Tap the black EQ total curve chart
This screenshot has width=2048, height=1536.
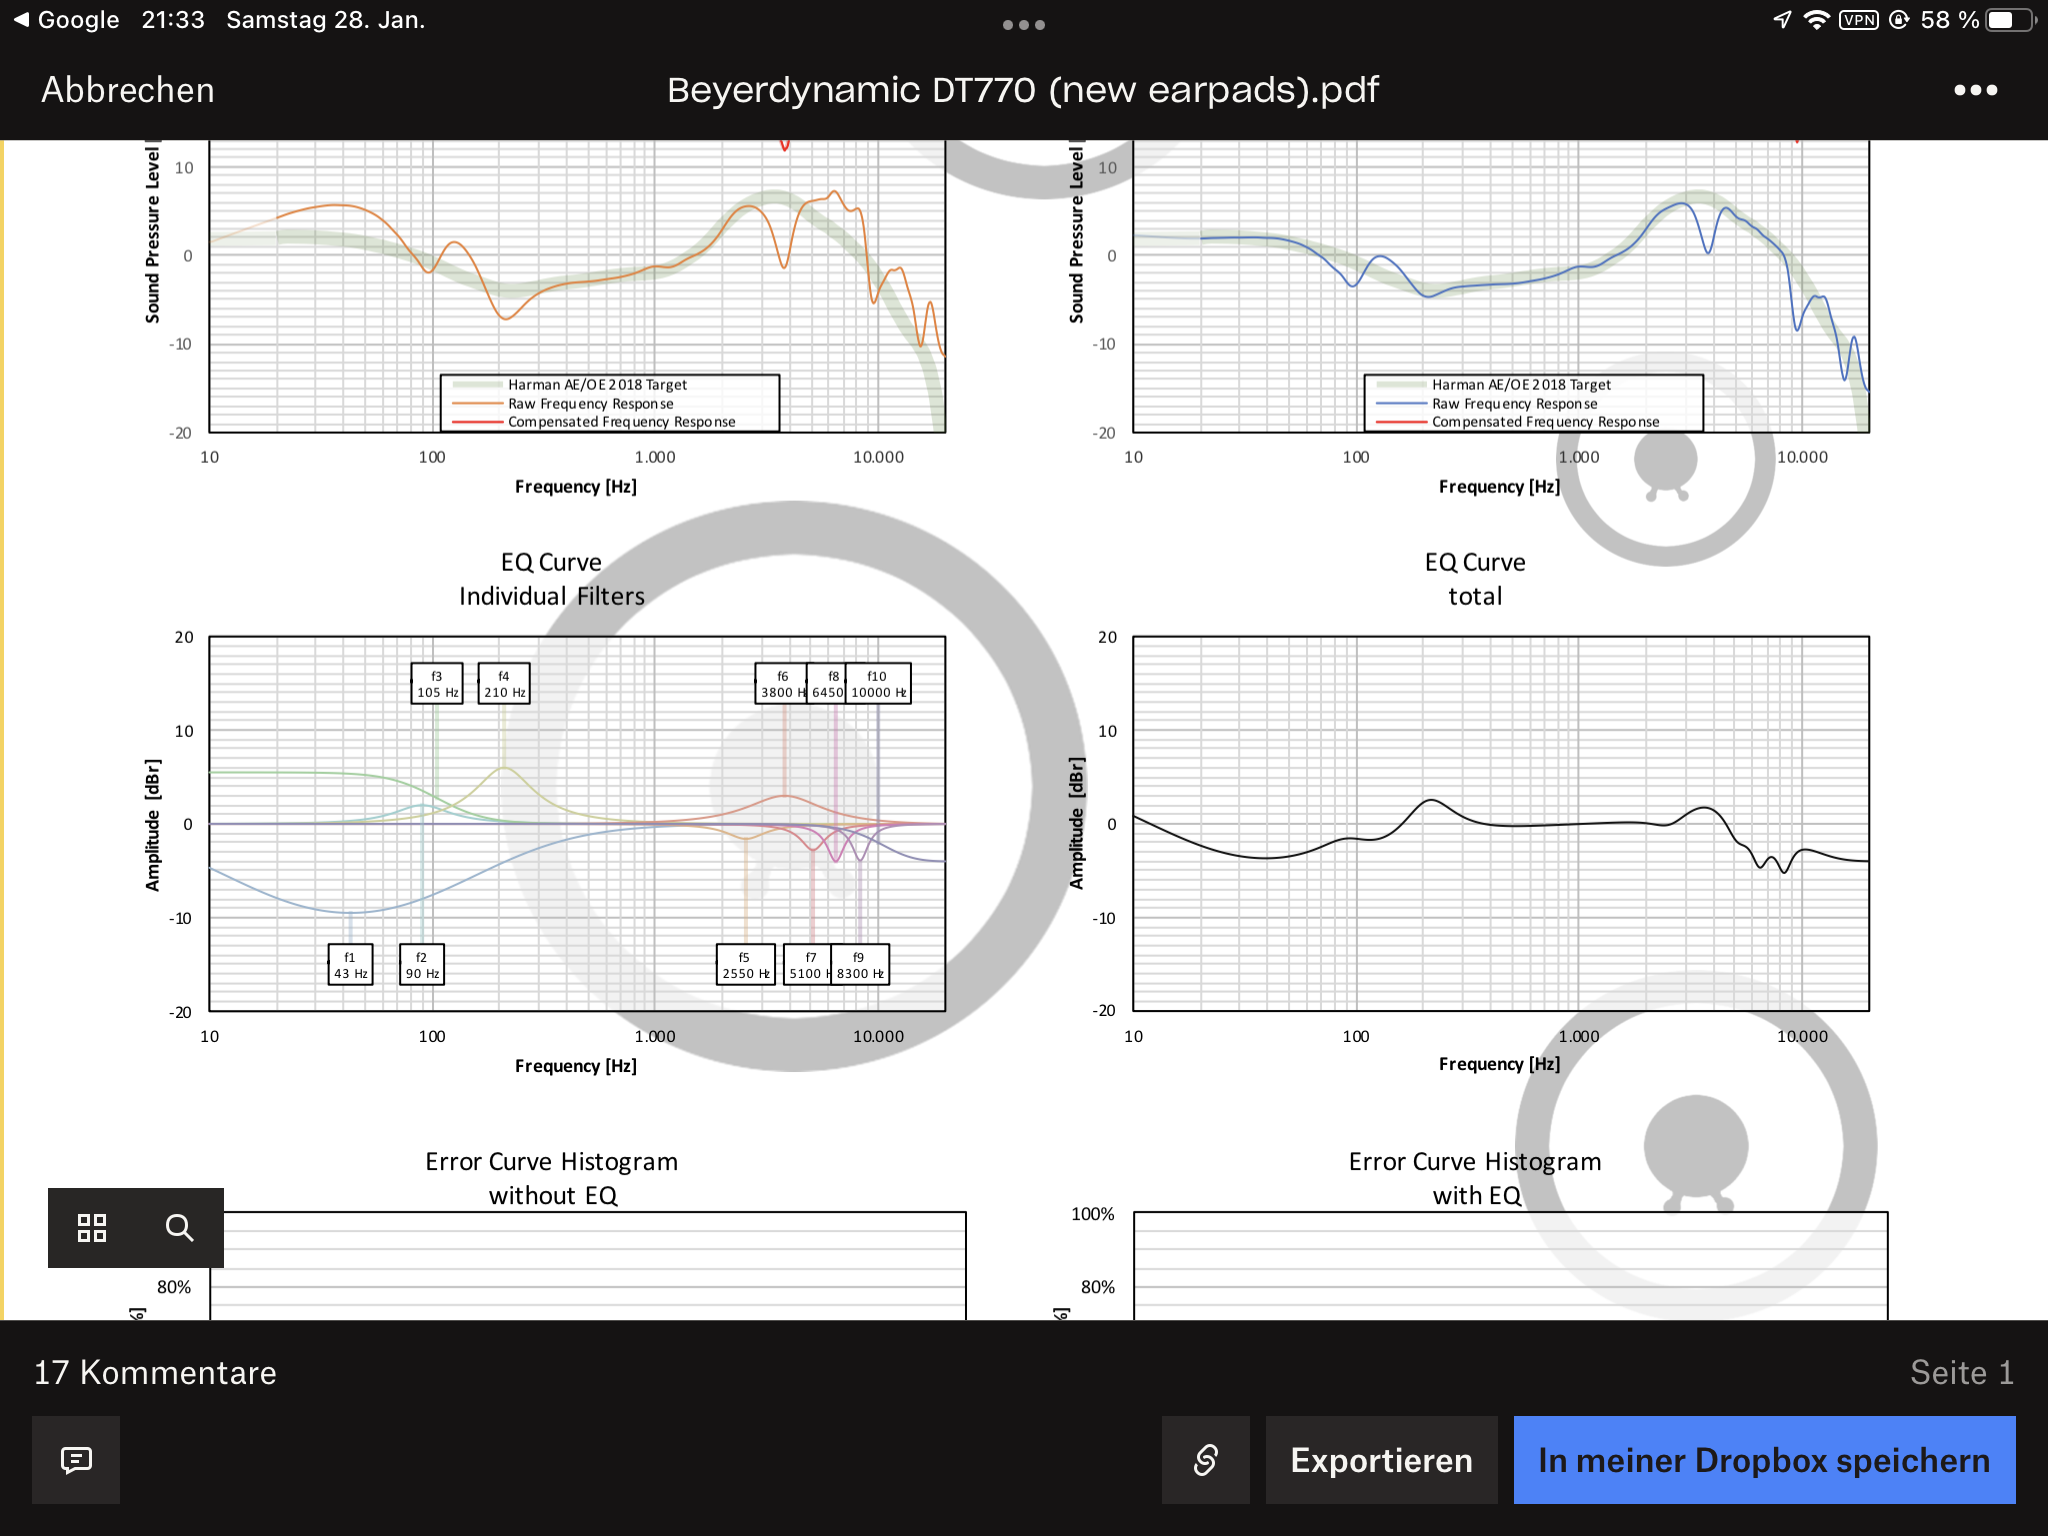pyautogui.click(x=1500, y=823)
